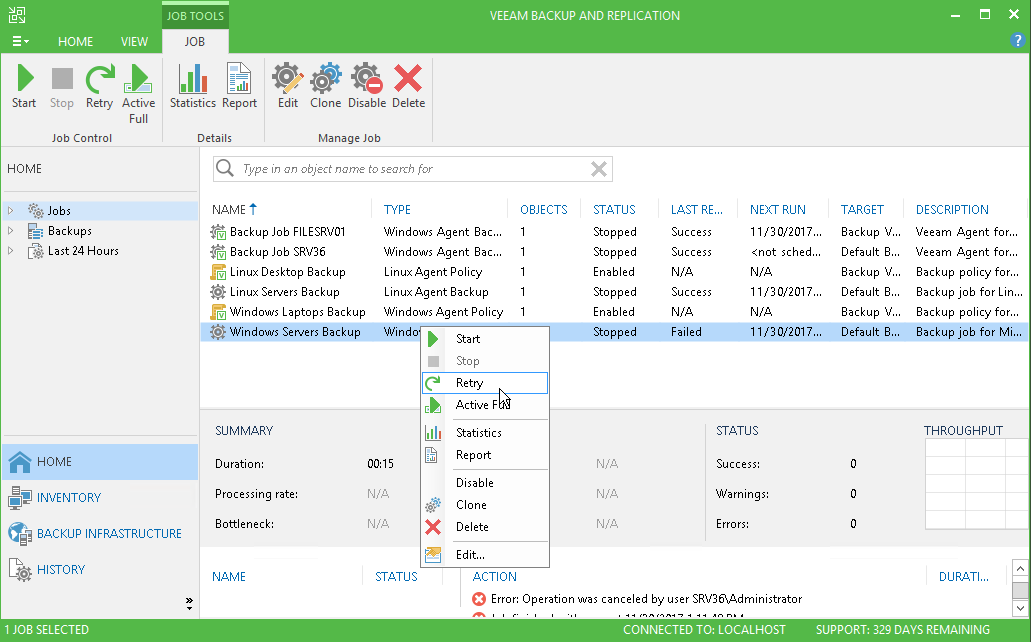The height and width of the screenshot is (642, 1031).
Task: Switch to the HOME ribbon tab
Action: [76, 41]
